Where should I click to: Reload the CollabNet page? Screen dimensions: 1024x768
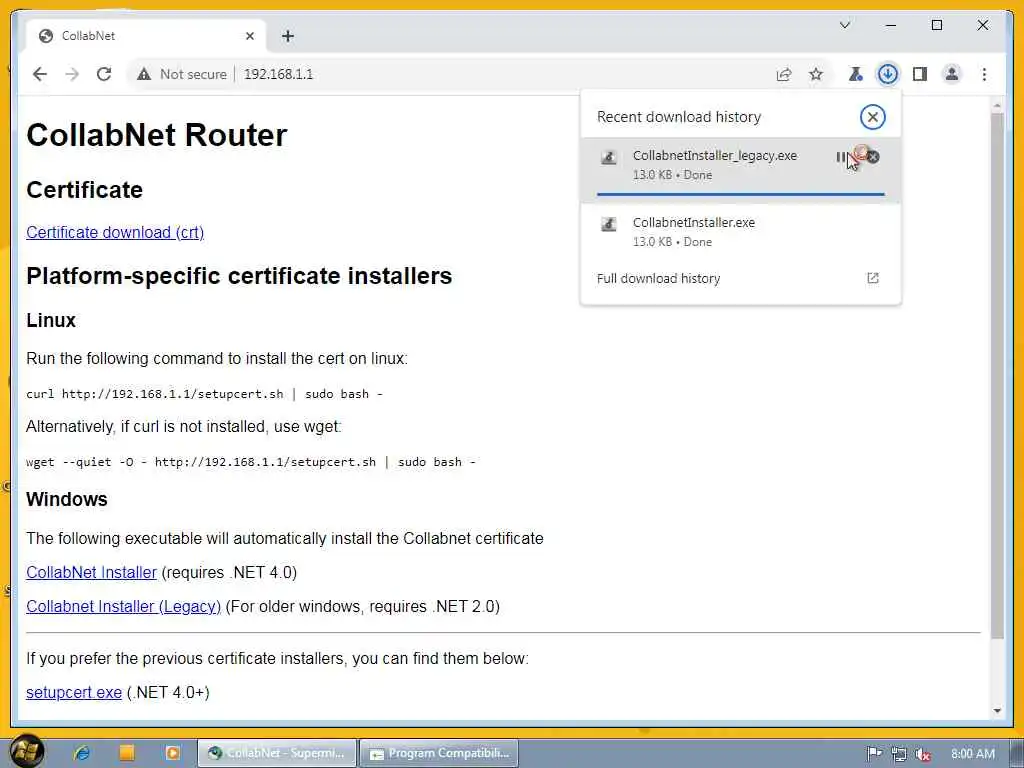pos(104,74)
